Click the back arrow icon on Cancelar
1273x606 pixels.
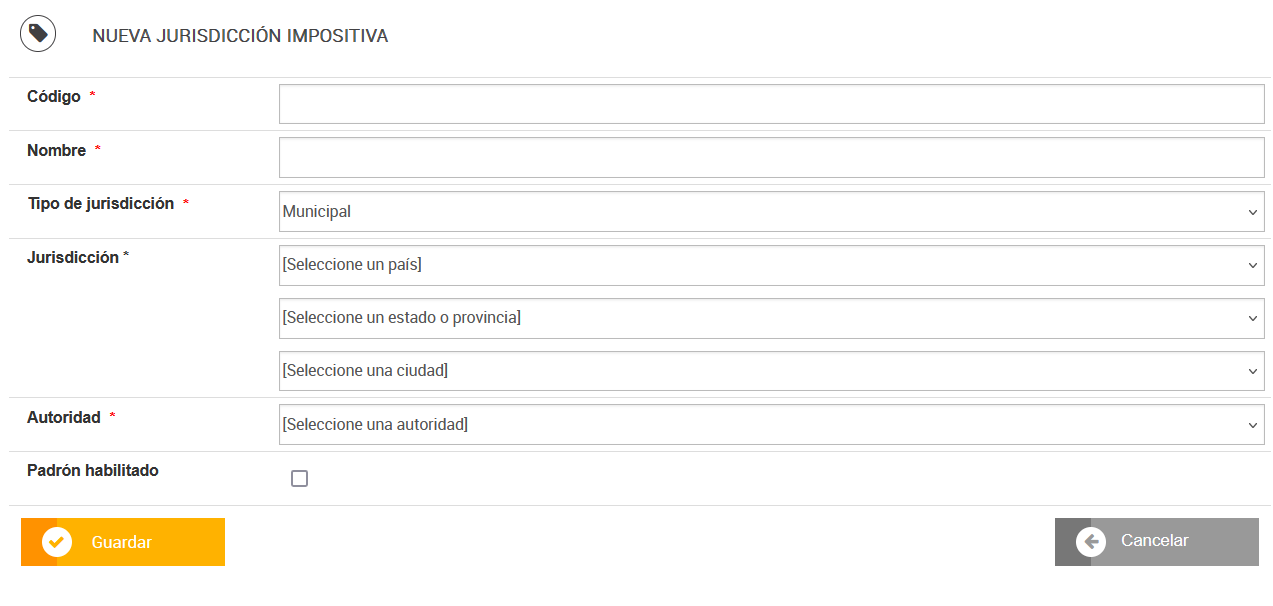(x=1091, y=542)
